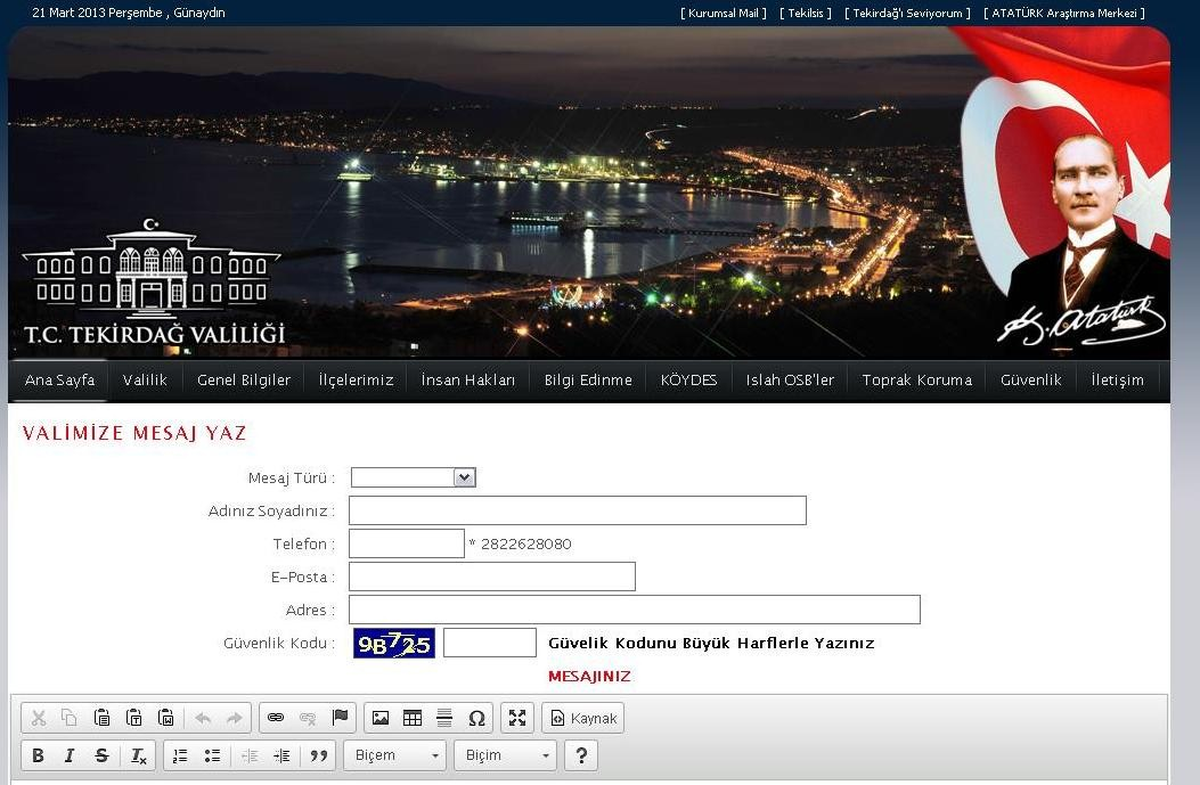Toggle strikethrough formatting
This screenshot has width=1200, height=785.
tap(101, 755)
